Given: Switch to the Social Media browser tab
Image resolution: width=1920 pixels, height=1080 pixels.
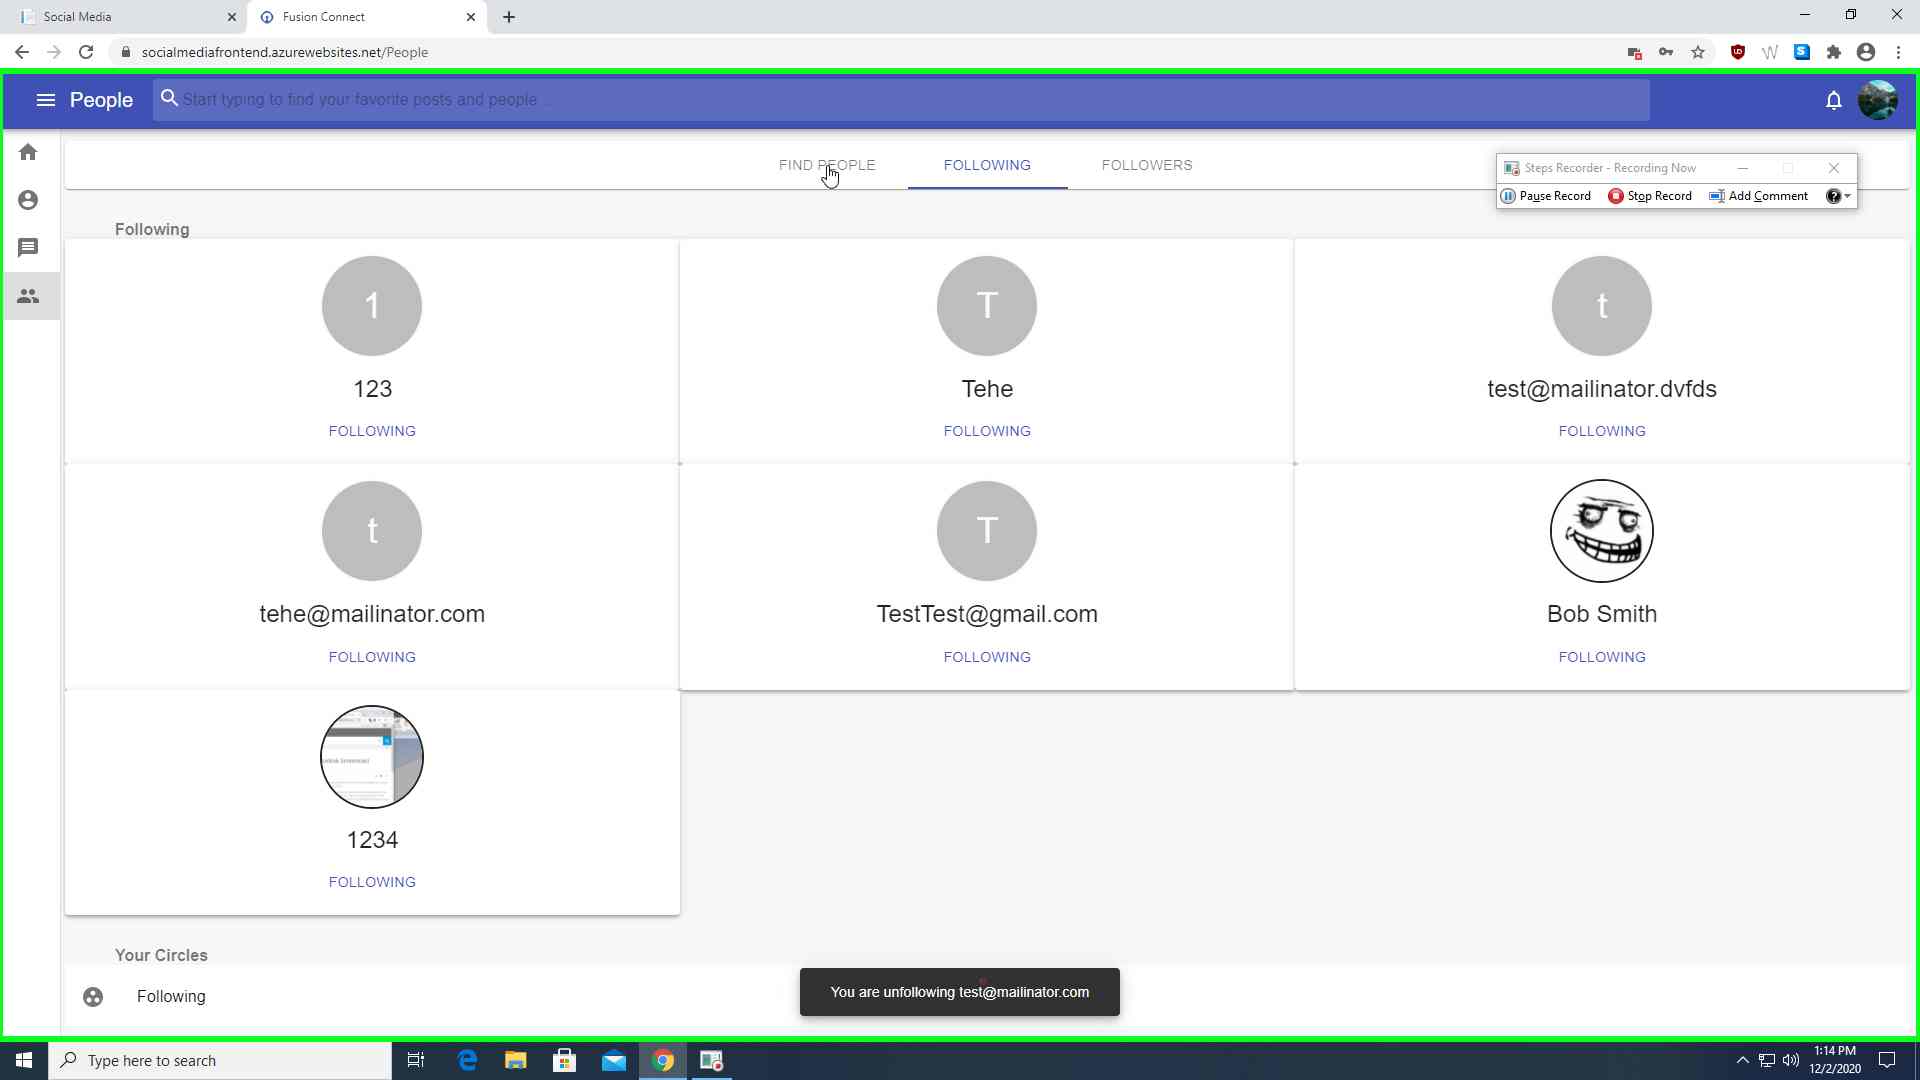Looking at the screenshot, I should click(125, 17).
